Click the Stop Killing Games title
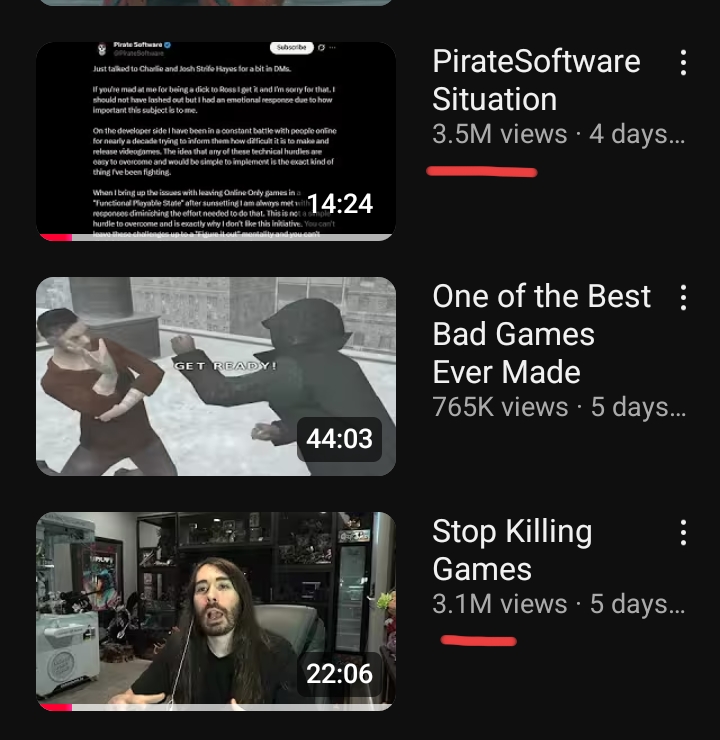 512,550
